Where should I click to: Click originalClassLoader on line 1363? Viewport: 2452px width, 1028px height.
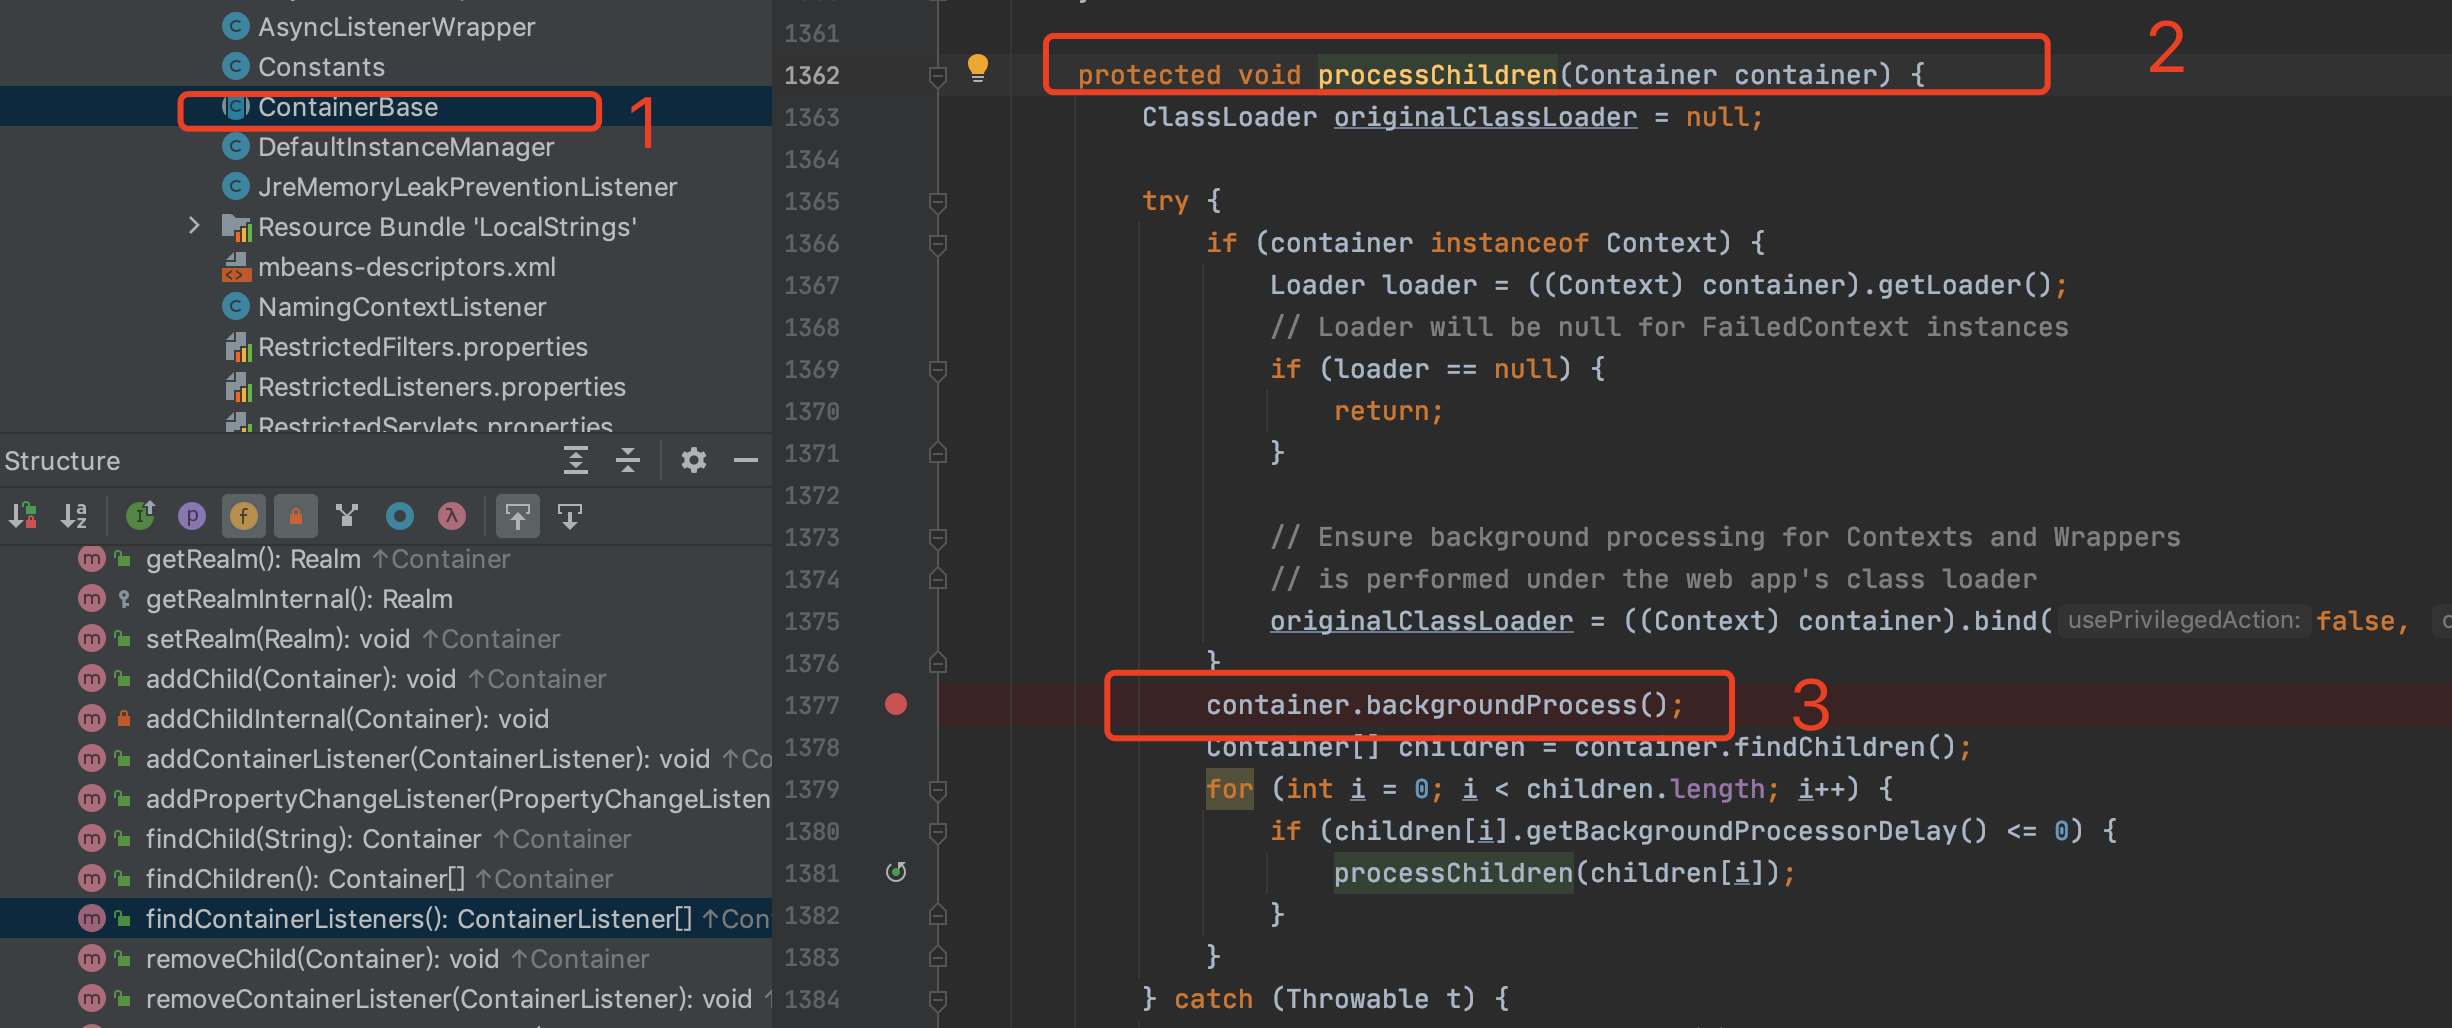click(1485, 117)
